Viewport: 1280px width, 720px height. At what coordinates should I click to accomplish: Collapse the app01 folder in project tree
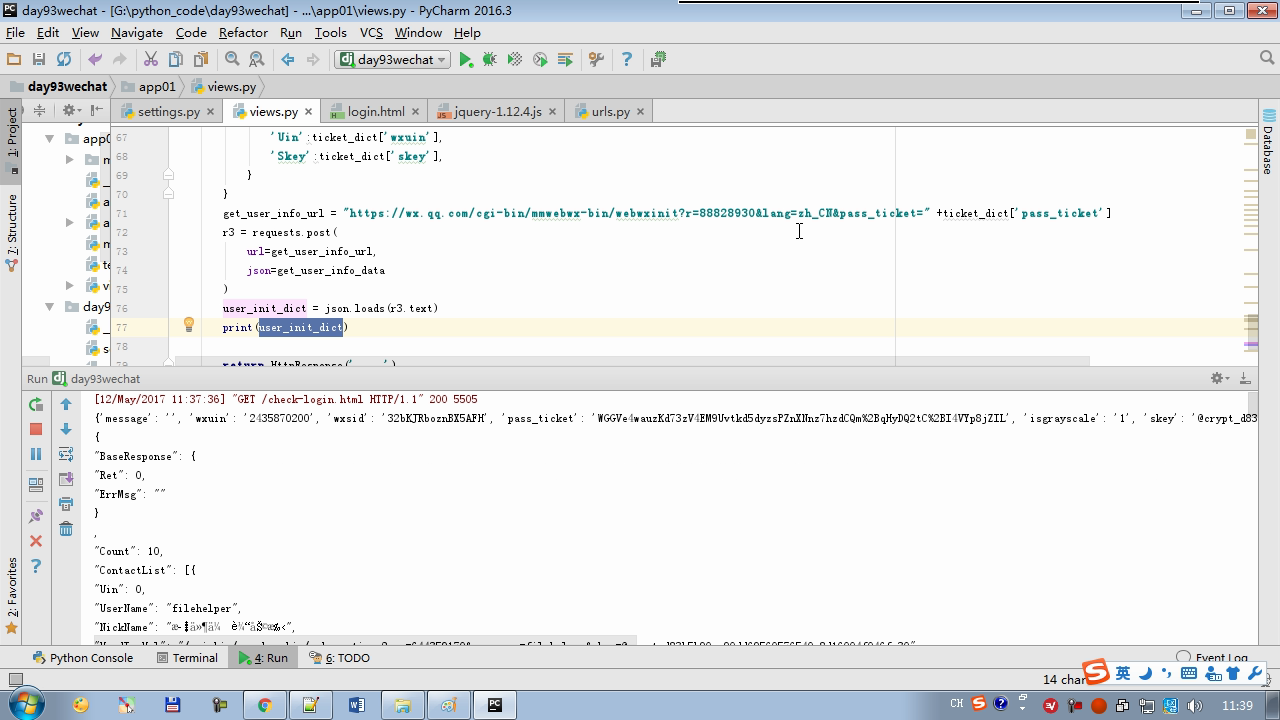49,139
